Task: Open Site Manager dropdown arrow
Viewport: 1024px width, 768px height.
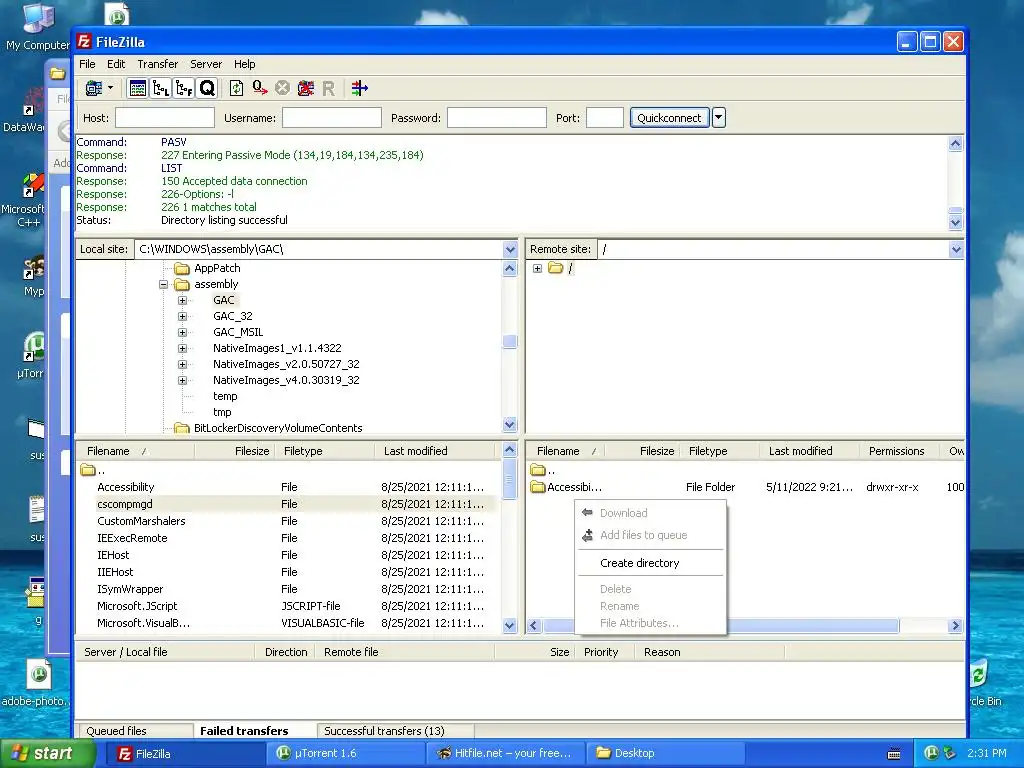Action: (110, 88)
